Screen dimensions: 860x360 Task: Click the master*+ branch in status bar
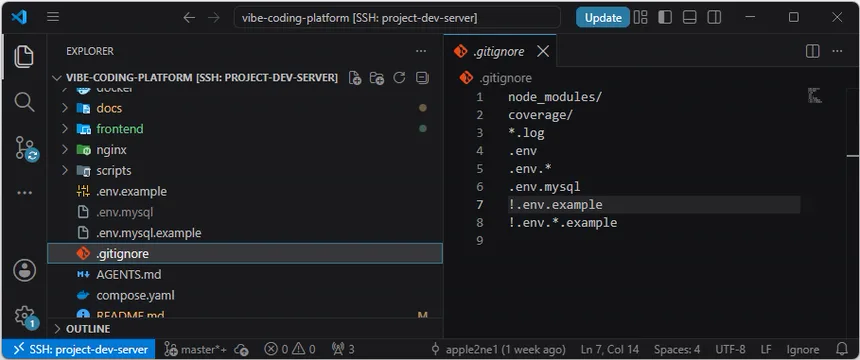tap(196, 349)
